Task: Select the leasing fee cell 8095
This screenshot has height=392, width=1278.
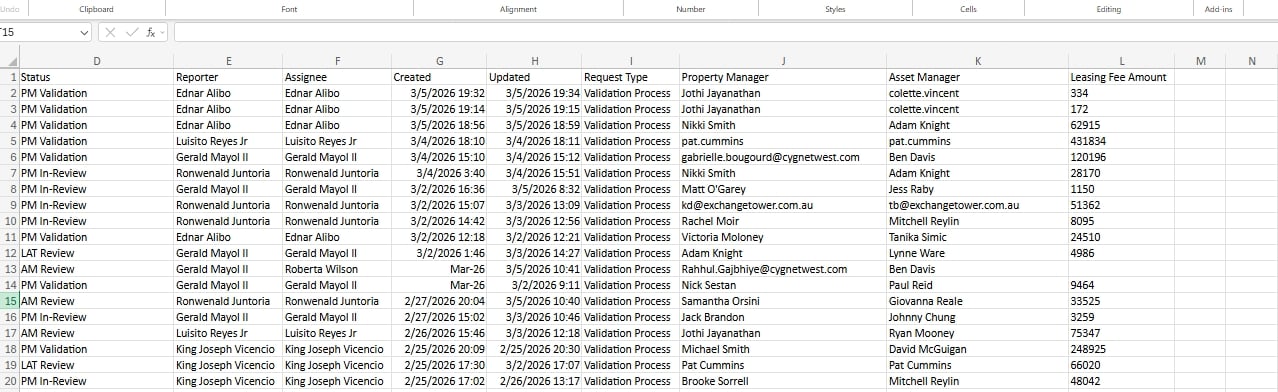Action: [1121, 221]
